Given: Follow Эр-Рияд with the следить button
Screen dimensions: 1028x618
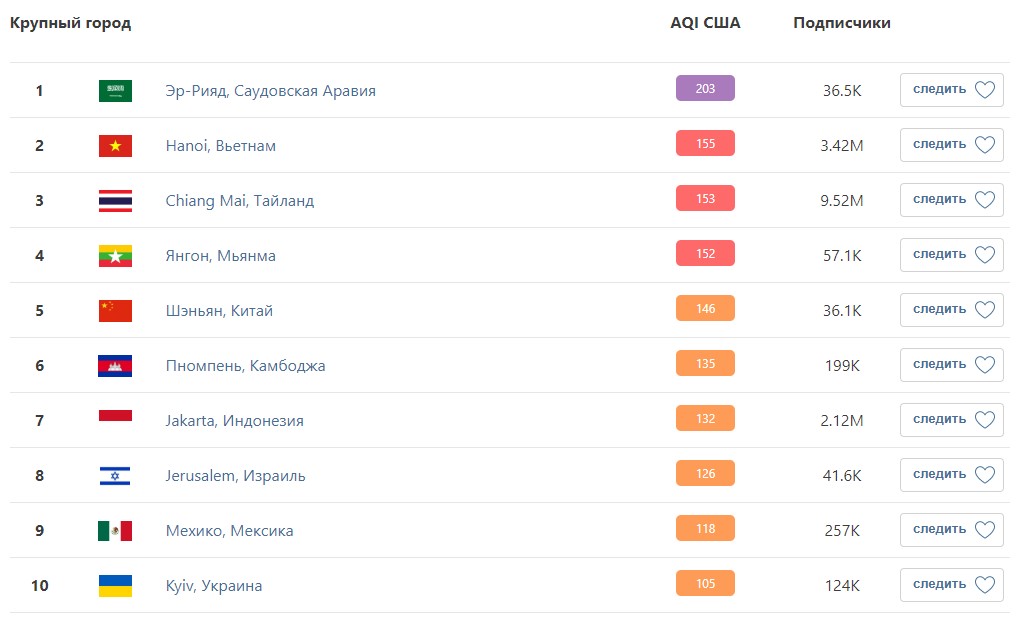Looking at the screenshot, I should (951, 90).
